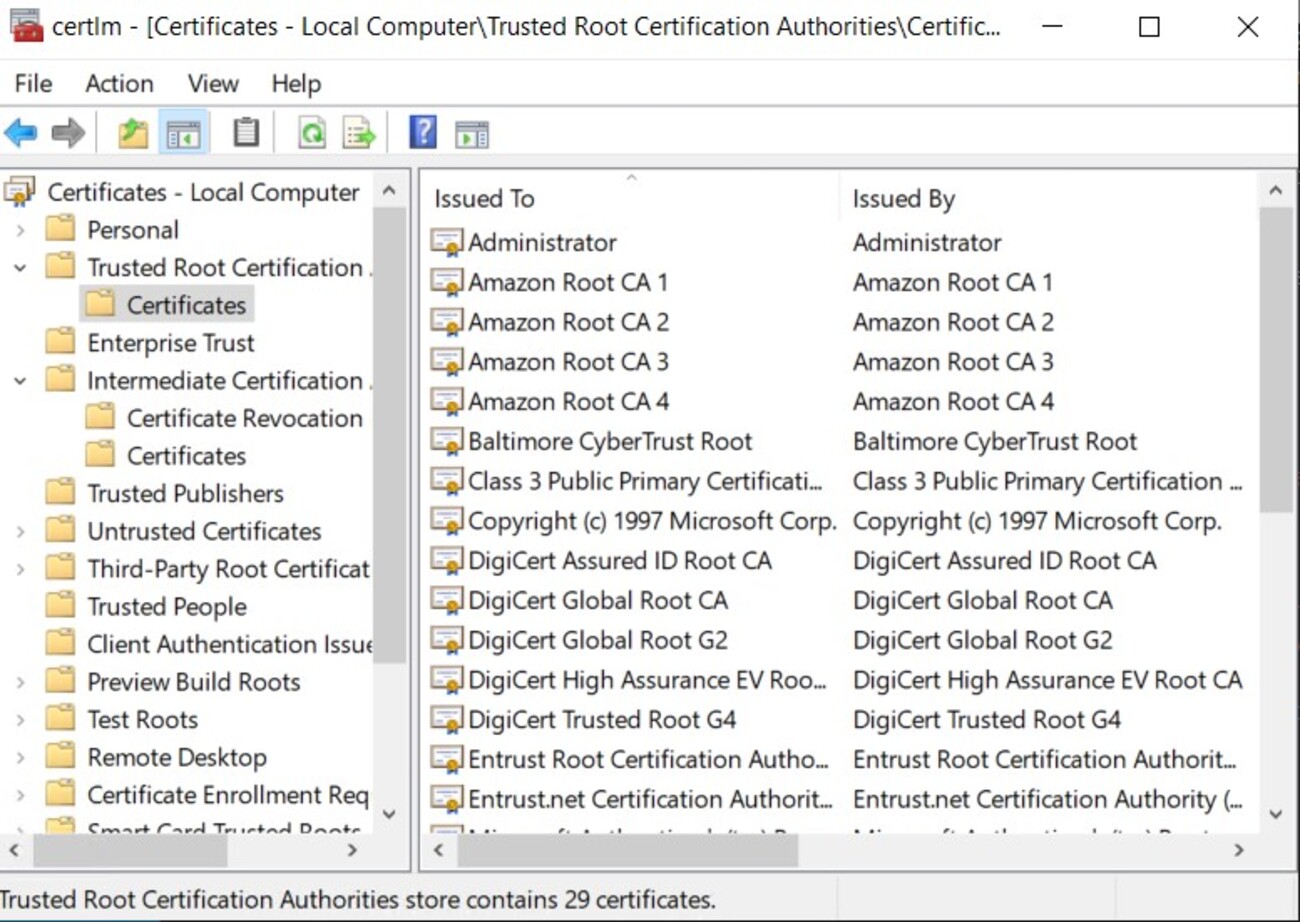Screen dimensions: 1300x922
Task: Click scroll down arrow of certificate list
Action: pyautogui.click(x=1275, y=814)
